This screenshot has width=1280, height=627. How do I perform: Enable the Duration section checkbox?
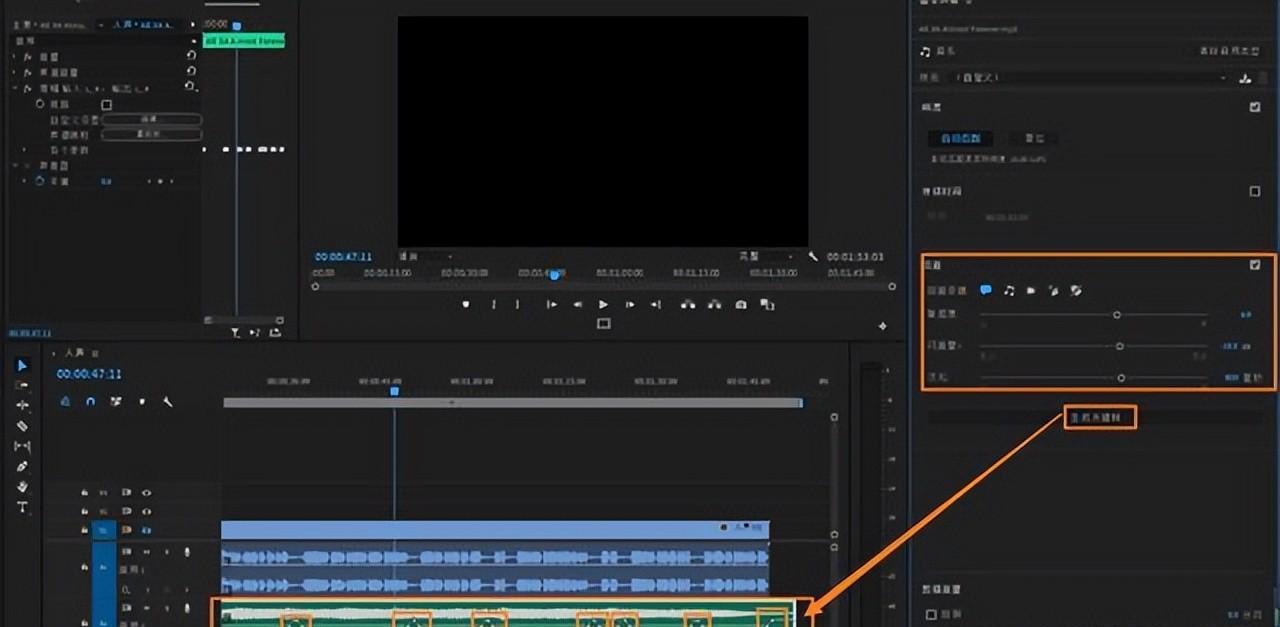coord(1255,191)
